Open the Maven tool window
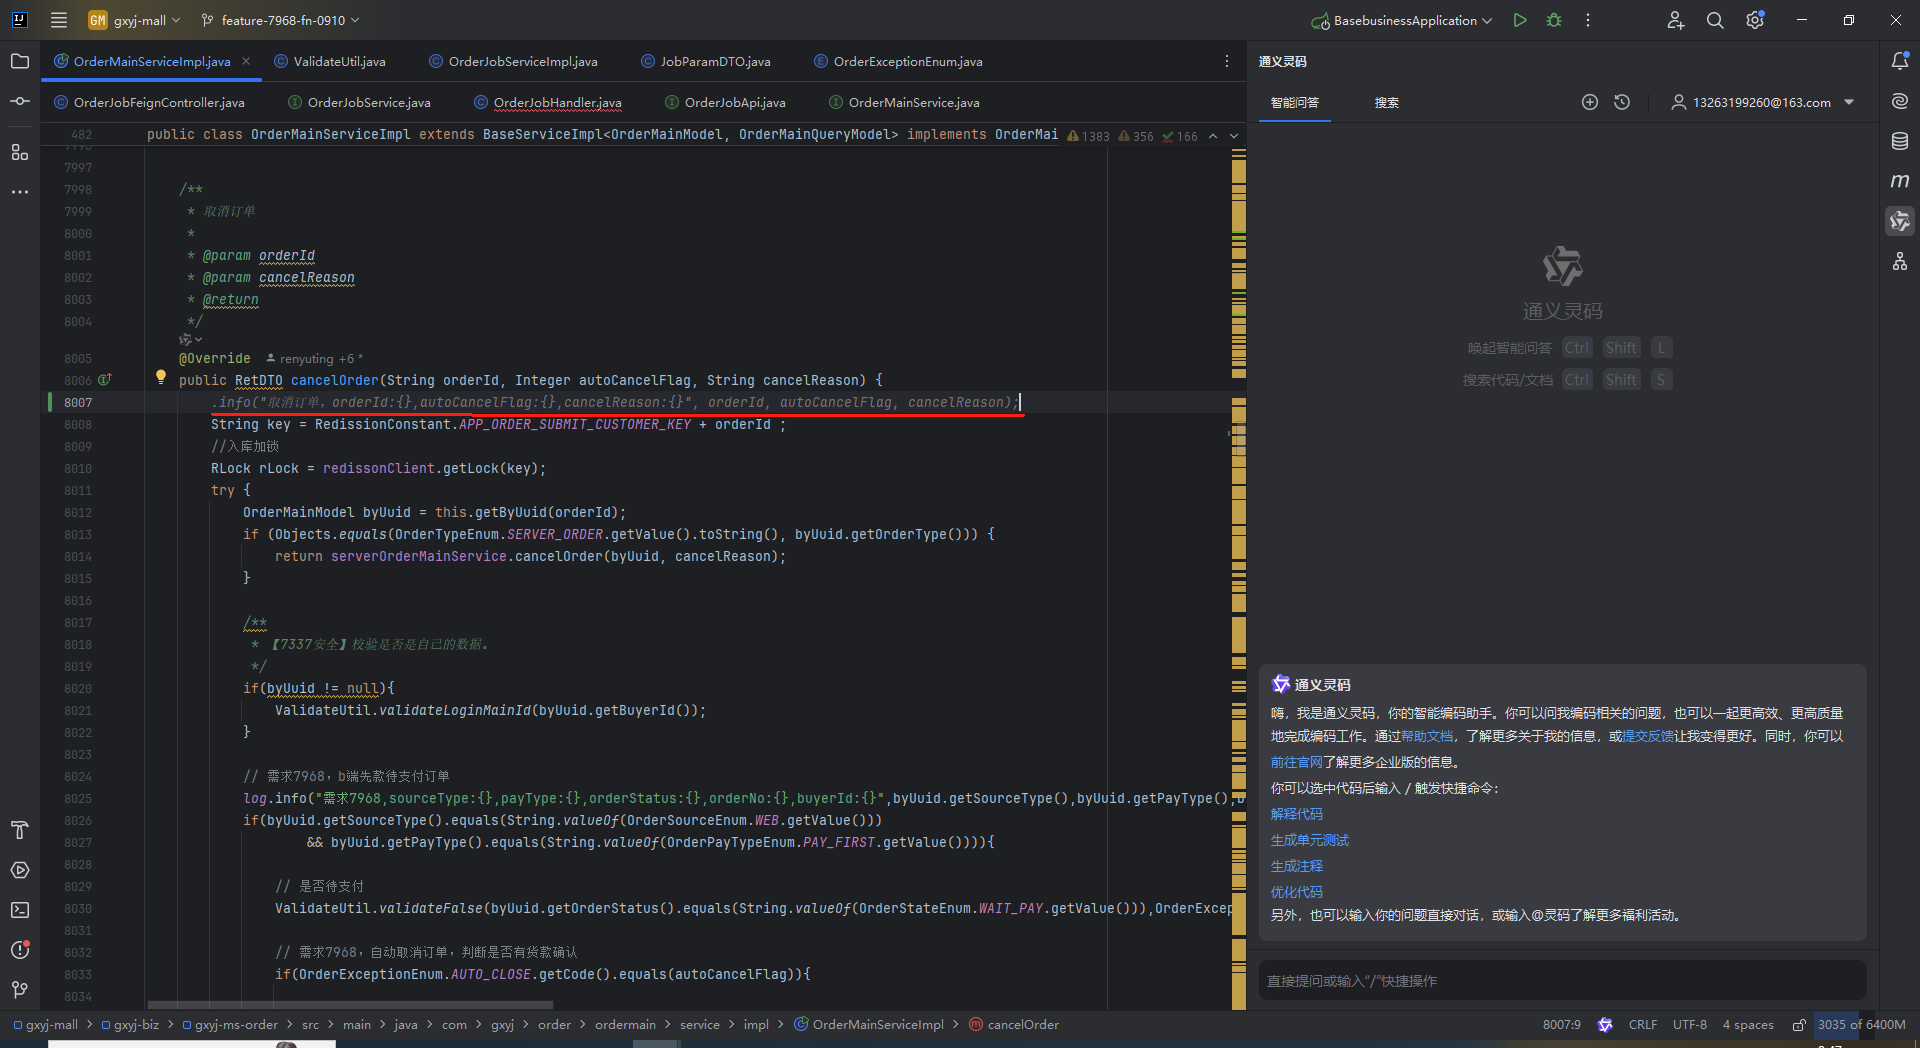Image resolution: width=1920 pixels, height=1048 pixels. [x=1900, y=181]
